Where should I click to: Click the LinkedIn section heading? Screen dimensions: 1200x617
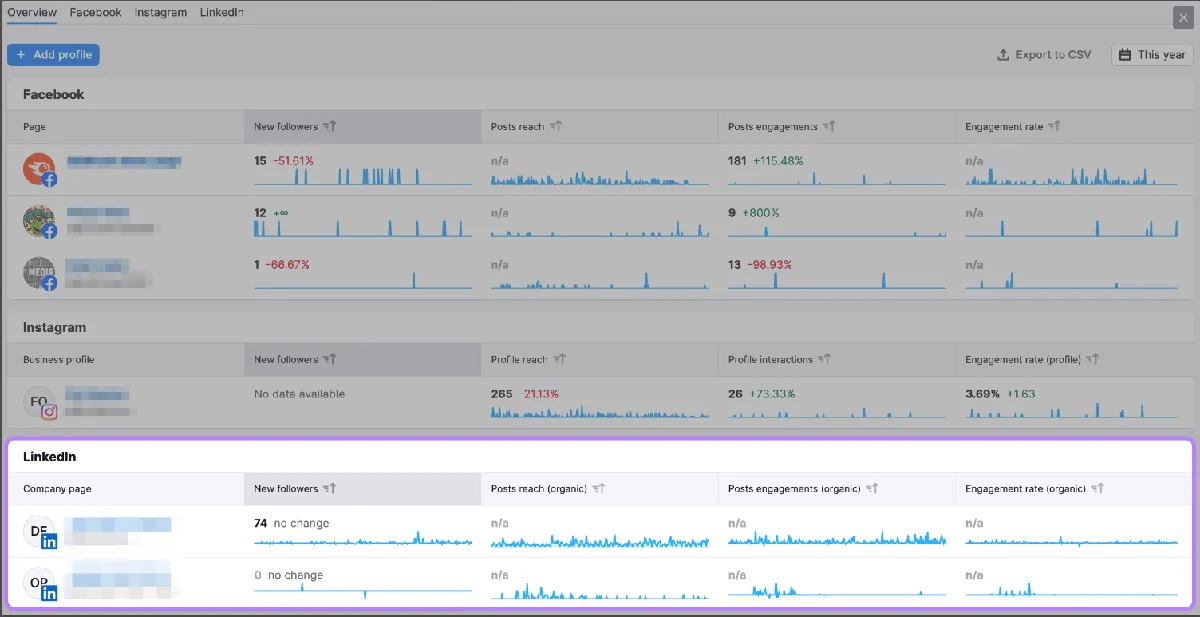tap(50, 456)
